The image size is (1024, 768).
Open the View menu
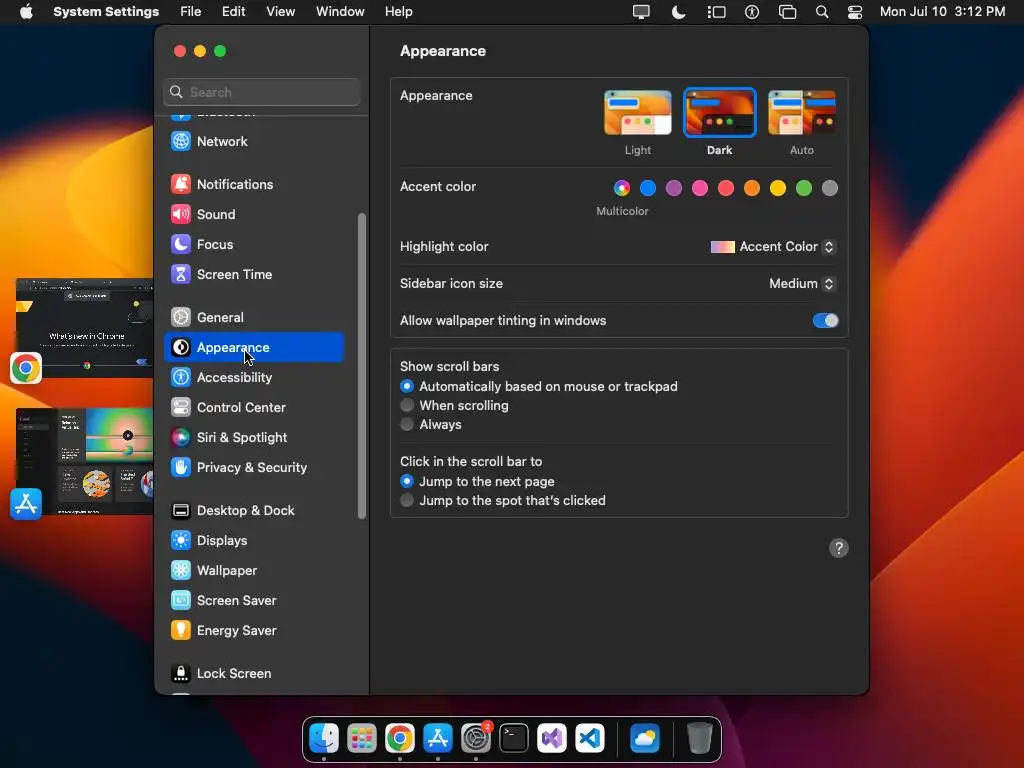(x=281, y=12)
